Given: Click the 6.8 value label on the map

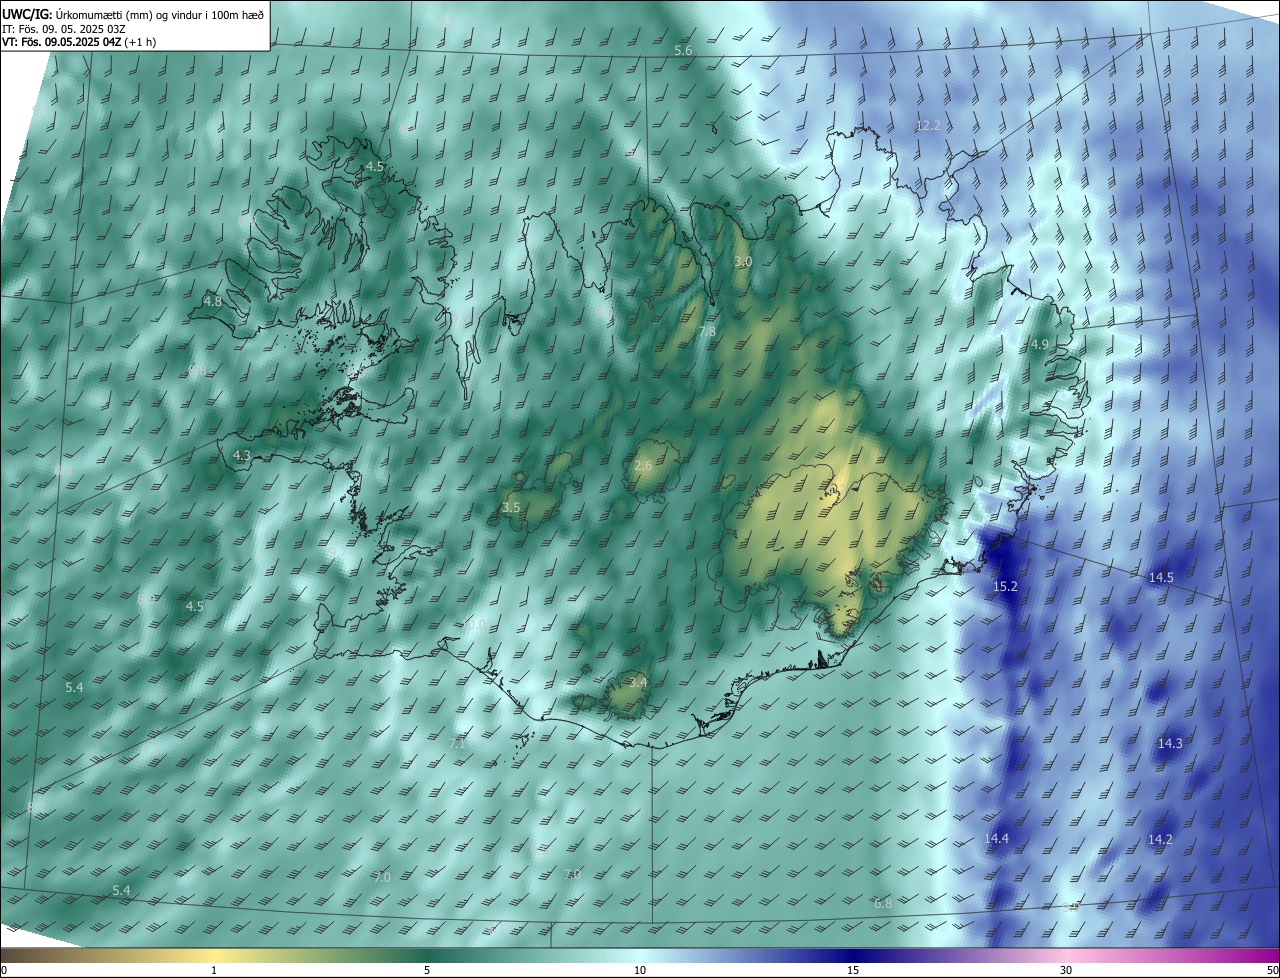Looking at the screenshot, I should [882, 903].
